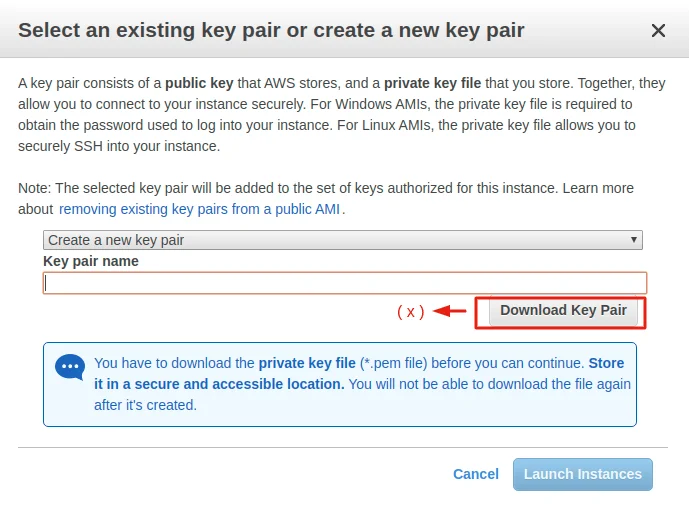Click the 'Key pair name' label

[x=91, y=261]
